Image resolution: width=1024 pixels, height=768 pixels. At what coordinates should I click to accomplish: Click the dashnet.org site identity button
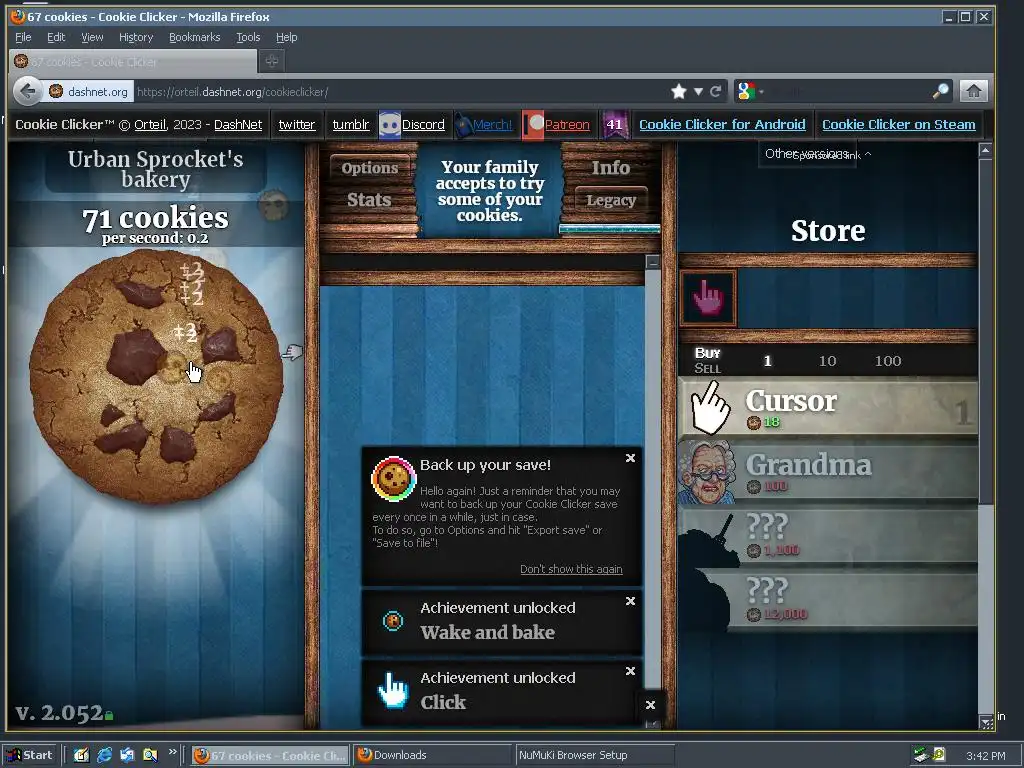(x=89, y=91)
